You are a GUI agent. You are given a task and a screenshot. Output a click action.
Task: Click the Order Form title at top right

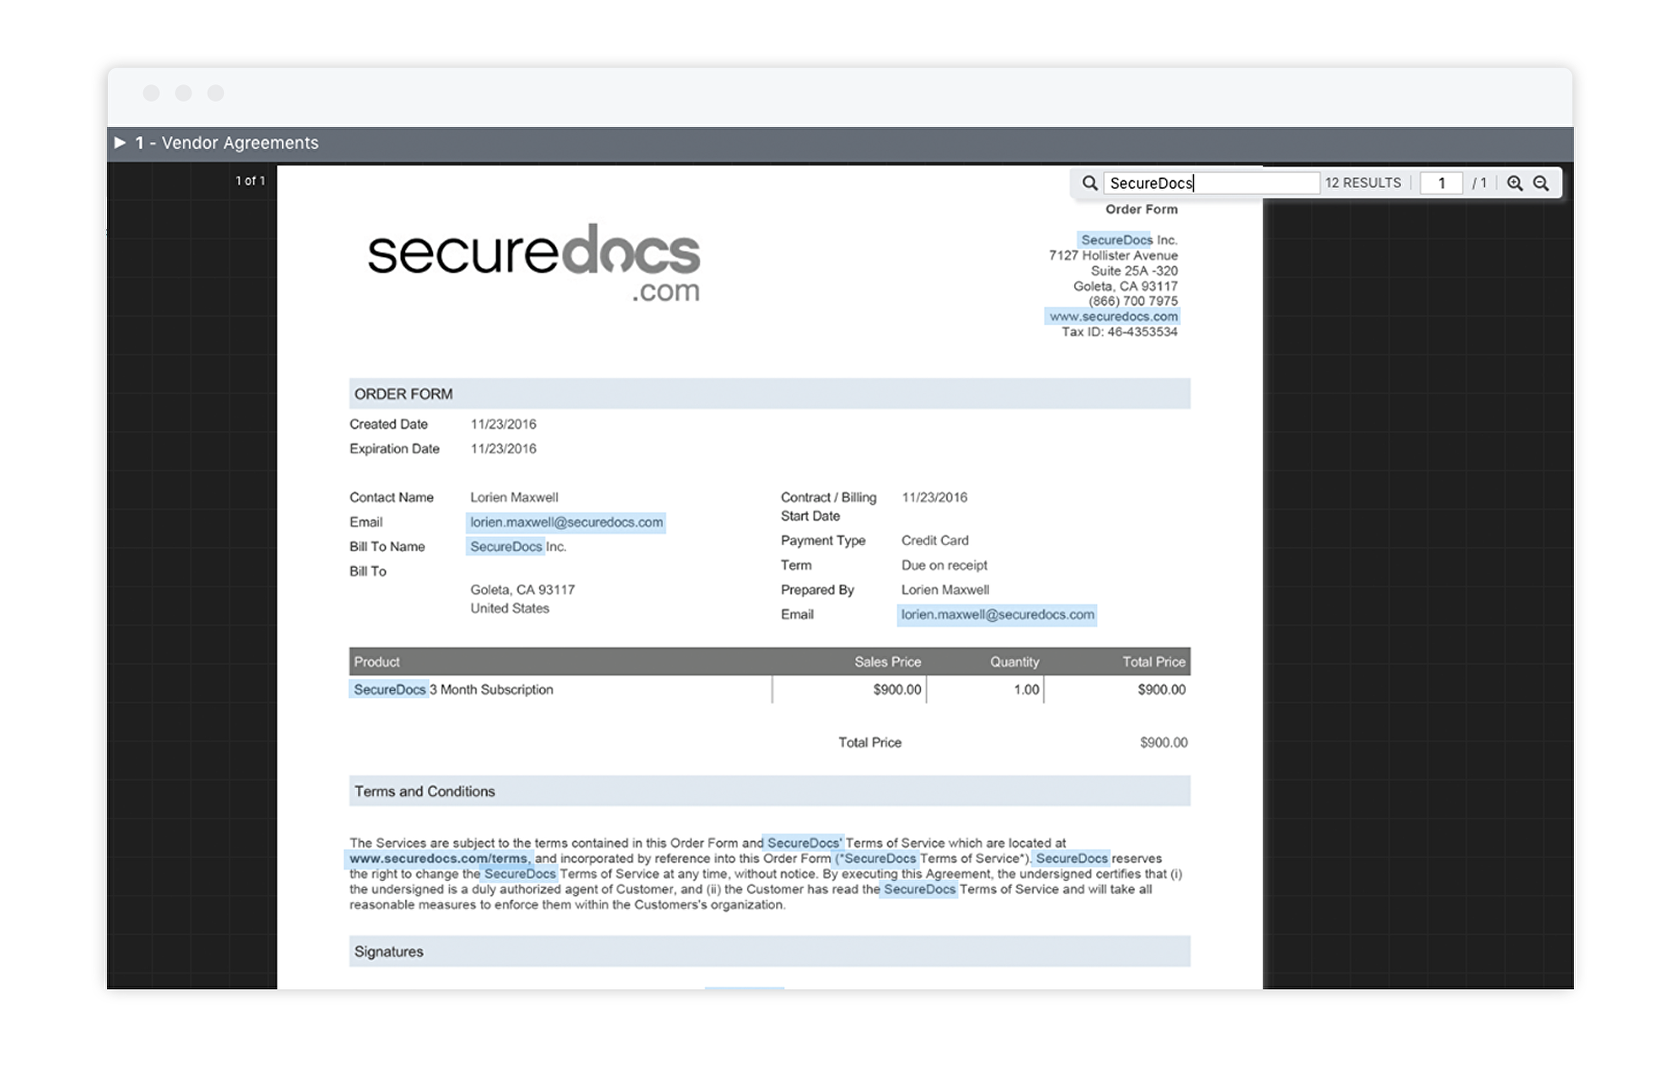coord(1141,209)
